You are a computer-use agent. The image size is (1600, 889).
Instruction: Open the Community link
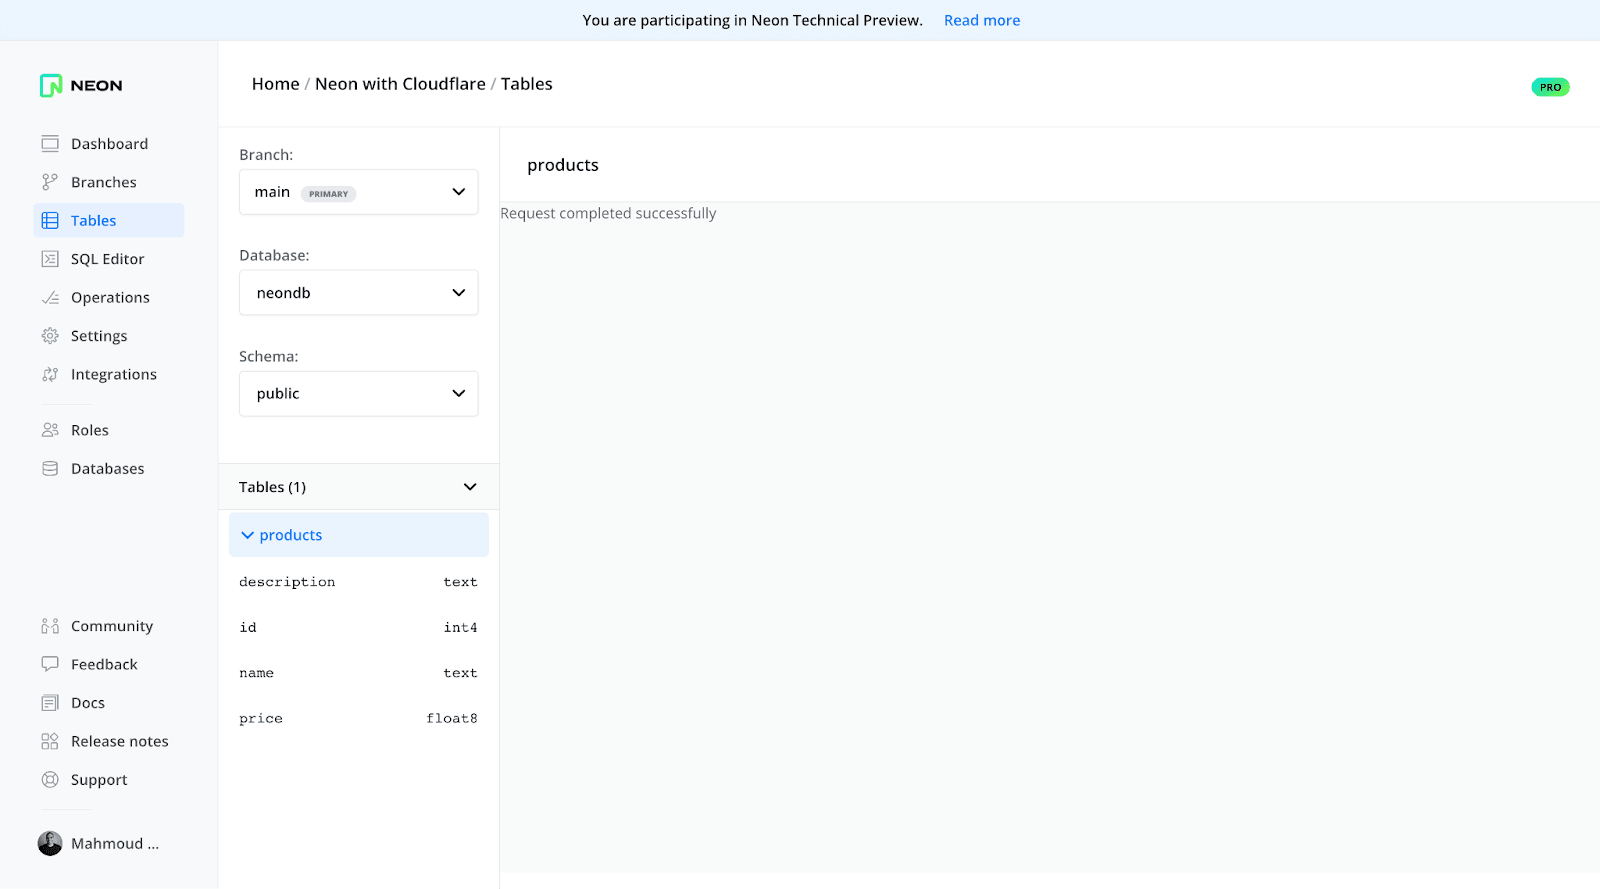109,627
